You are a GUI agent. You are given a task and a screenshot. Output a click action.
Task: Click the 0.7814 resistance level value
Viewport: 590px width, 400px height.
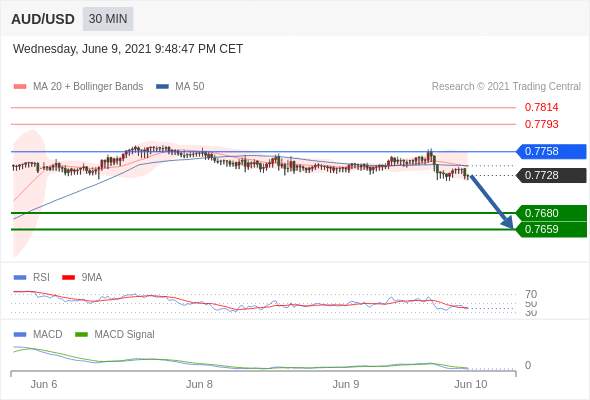541,108
